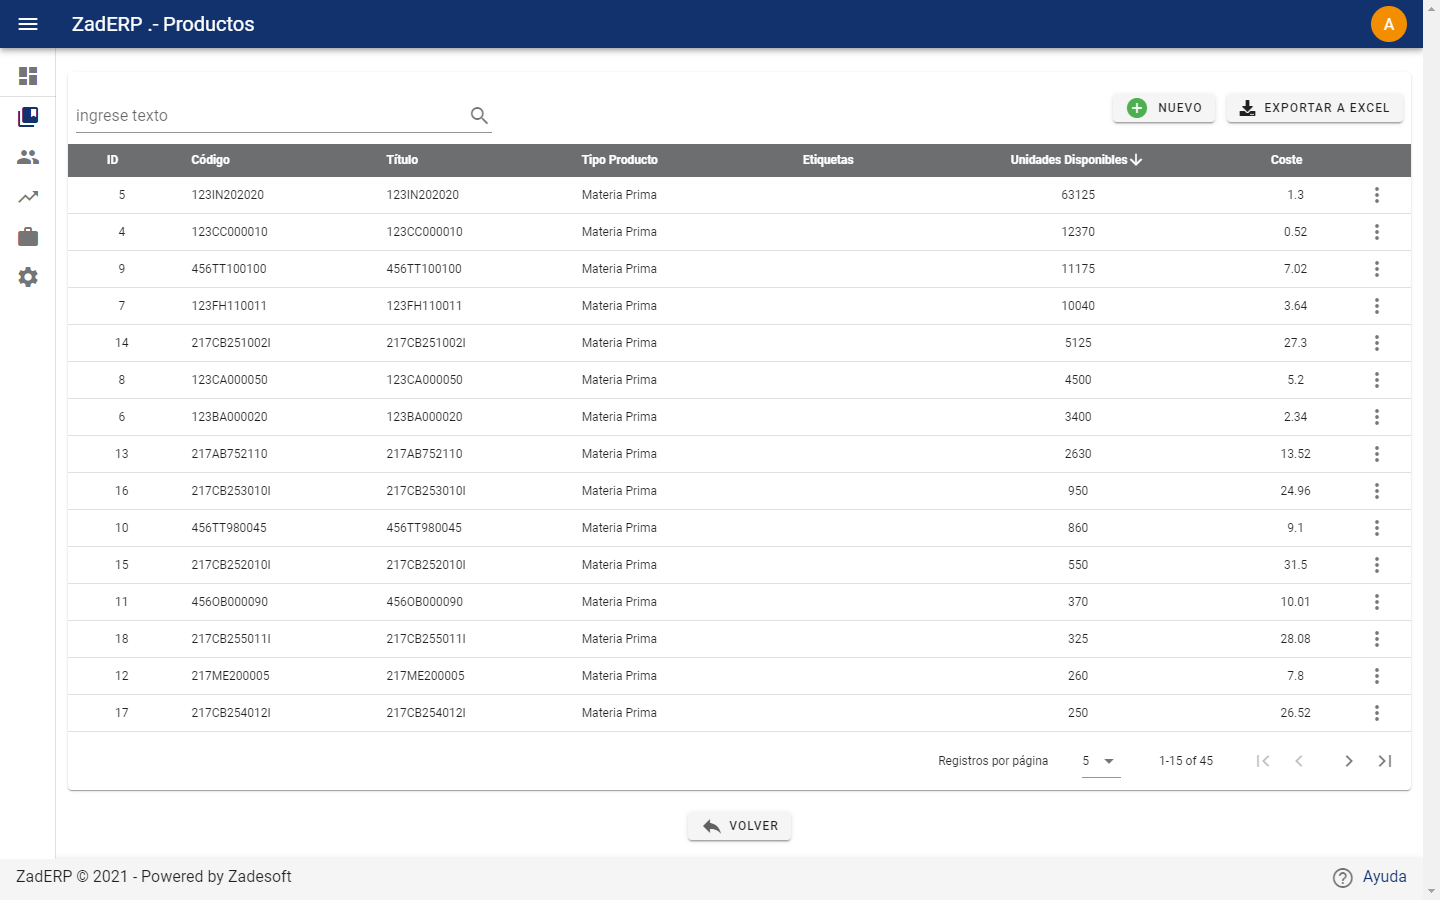Sort by the Etiquetas column header
Screen dimensions: 1440x900
tap(828, 160)
